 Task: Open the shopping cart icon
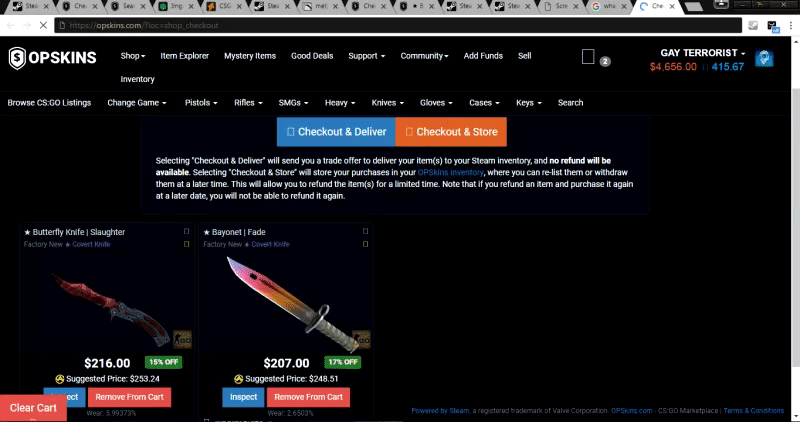click(x=588, y=57)
